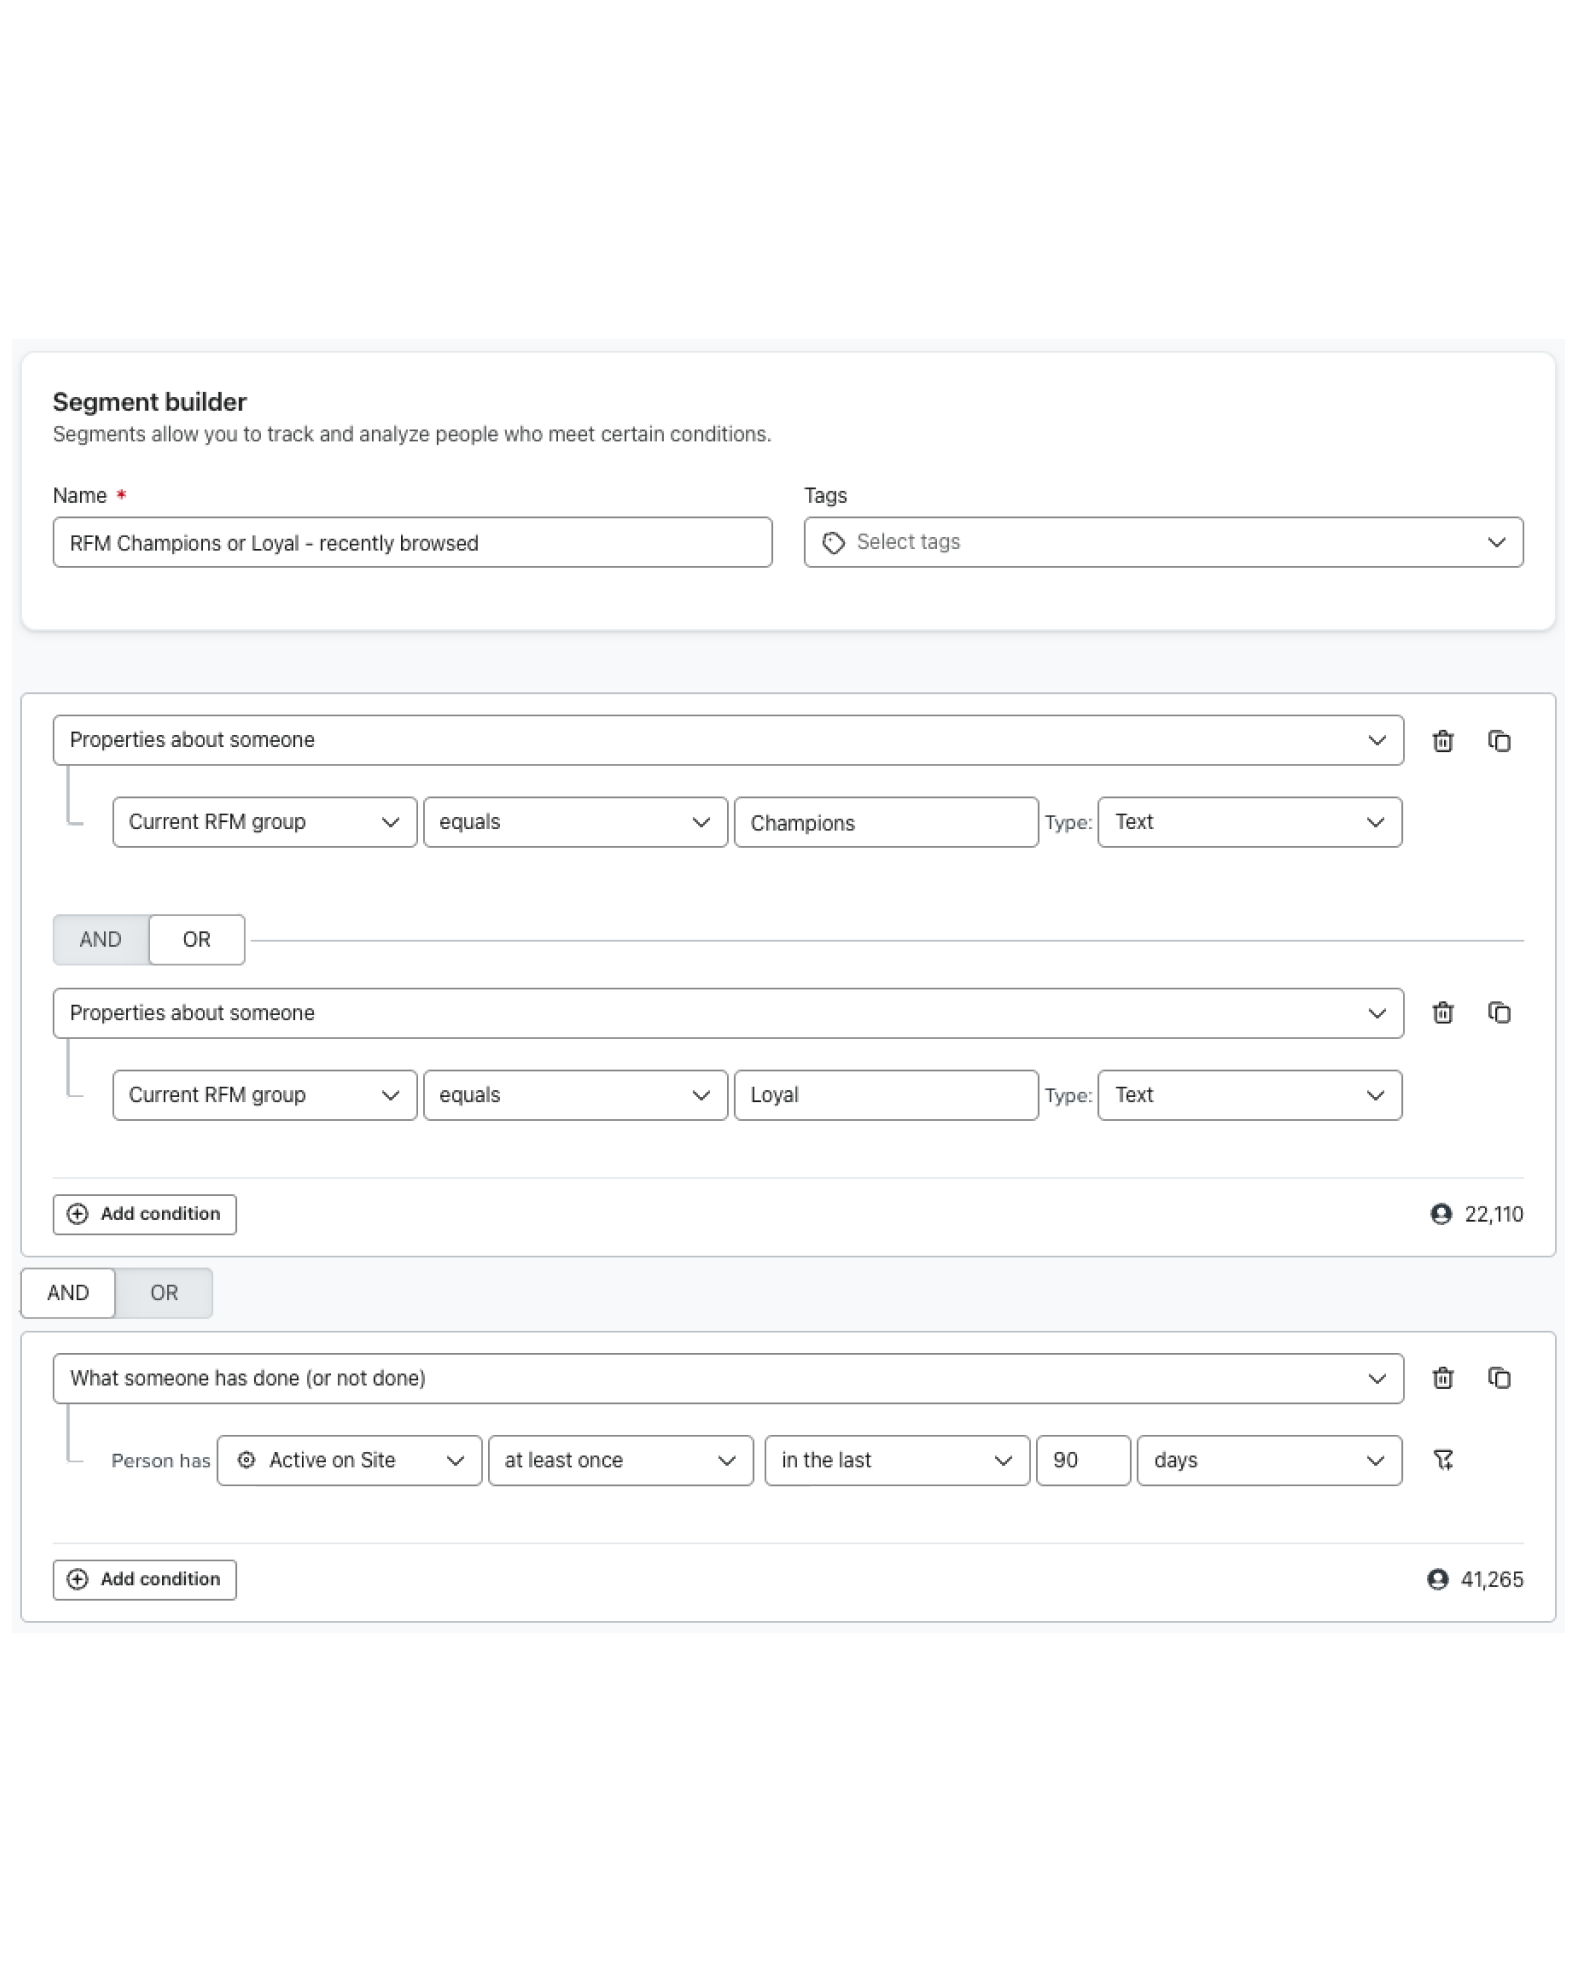Duplicate the Champions condition via copy icon

[x=1498, y=741]
